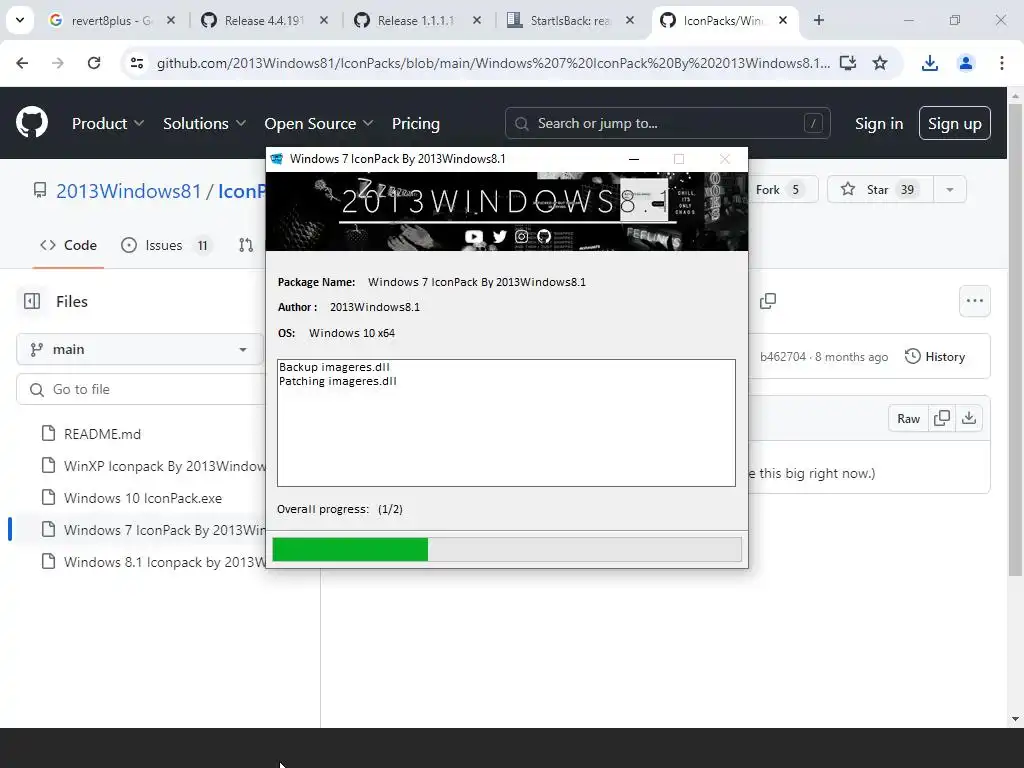Click the Sign up button
The height and width of the screenshot is (768, 1024).
click(954, 123)
